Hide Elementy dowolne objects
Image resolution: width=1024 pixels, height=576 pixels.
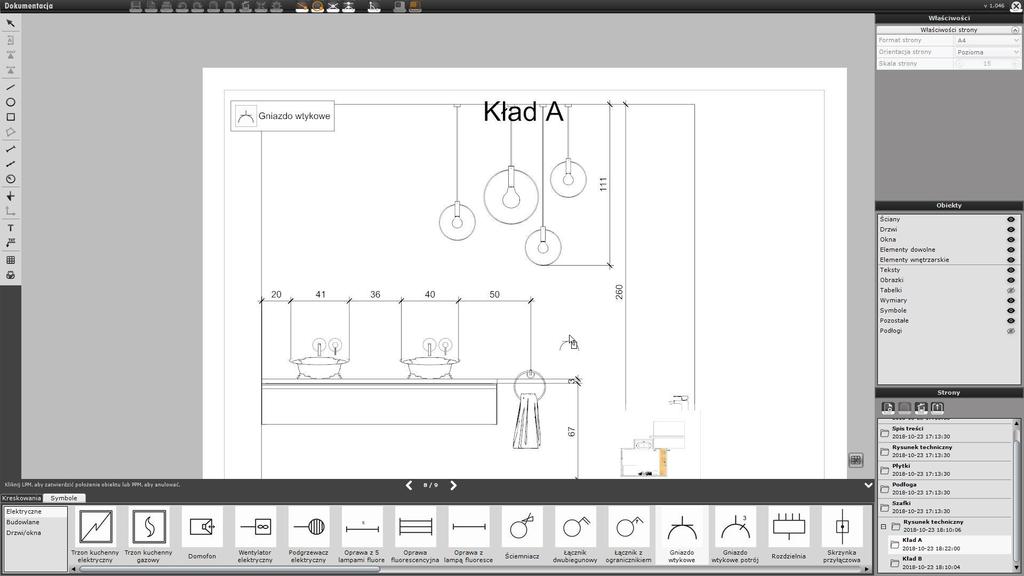(1010, 250)
